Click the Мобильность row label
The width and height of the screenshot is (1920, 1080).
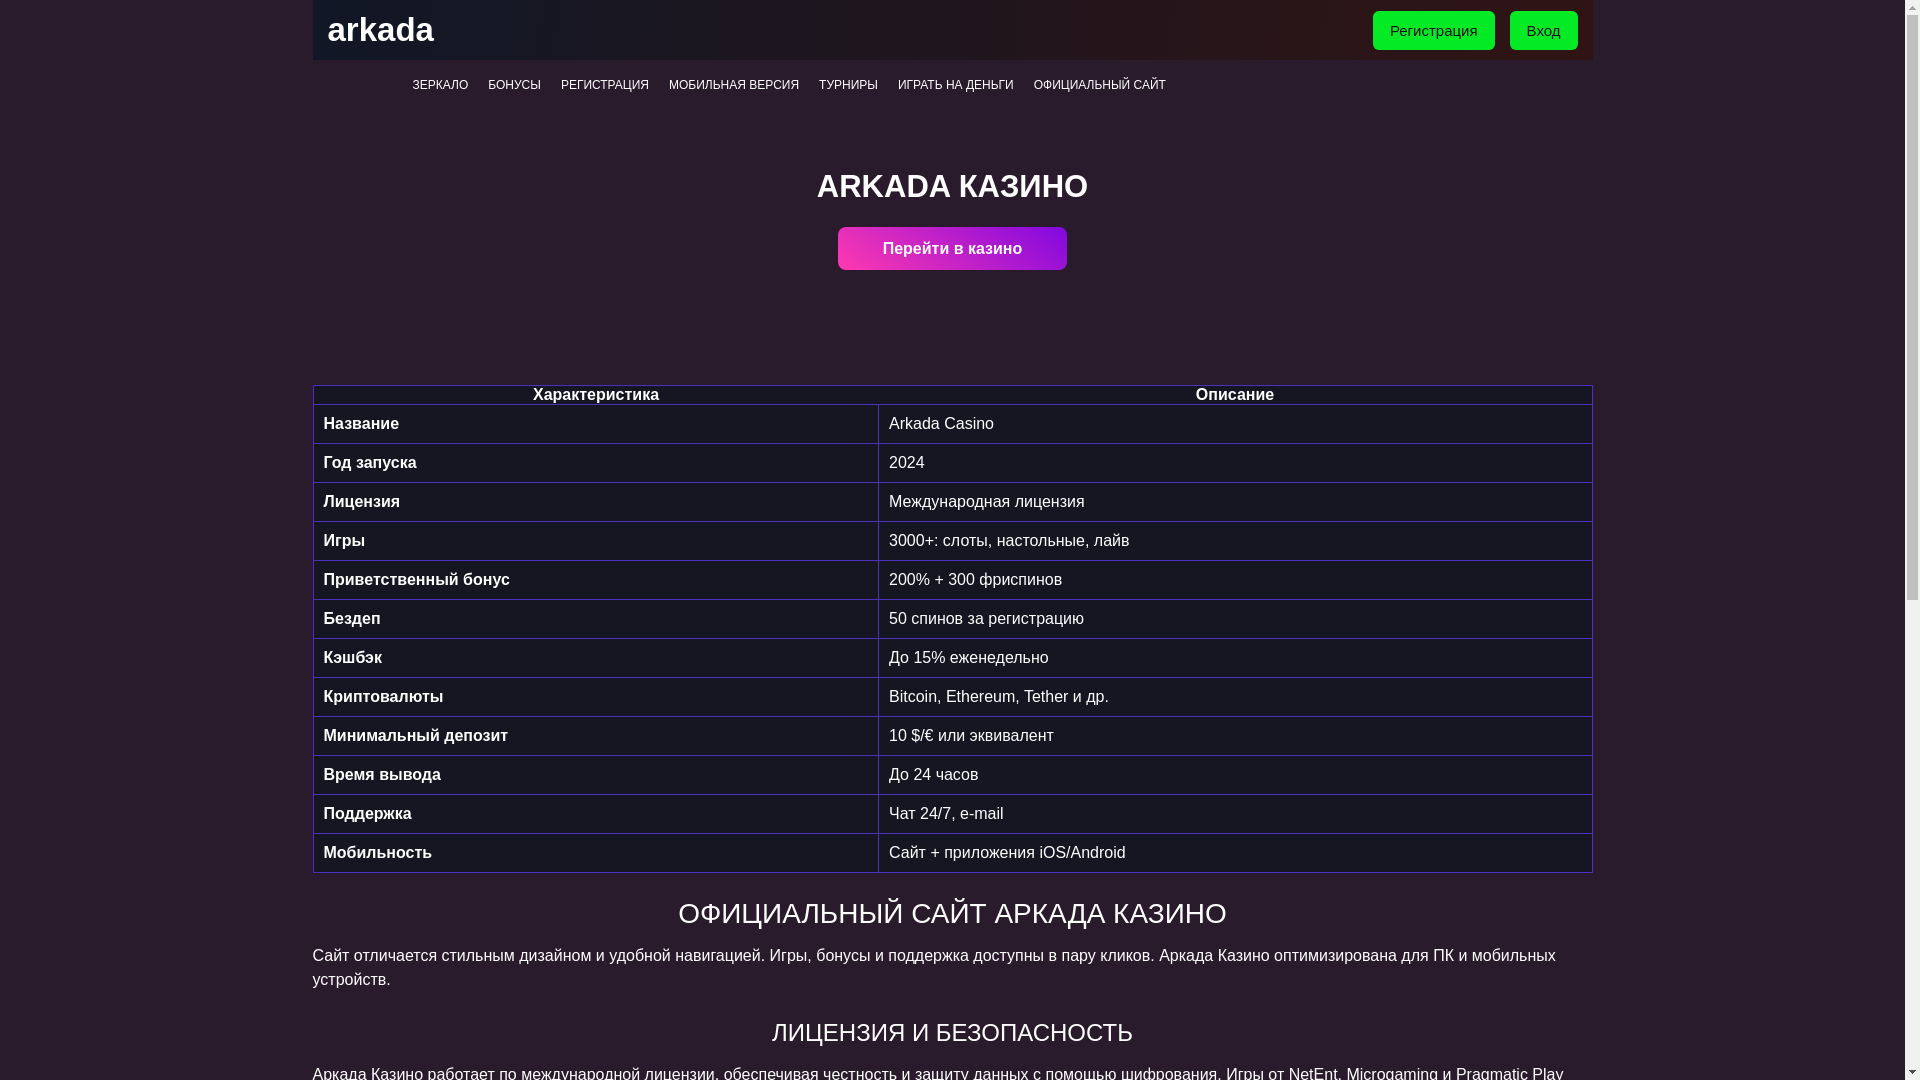pyautogui.click(x=377, y=853)
